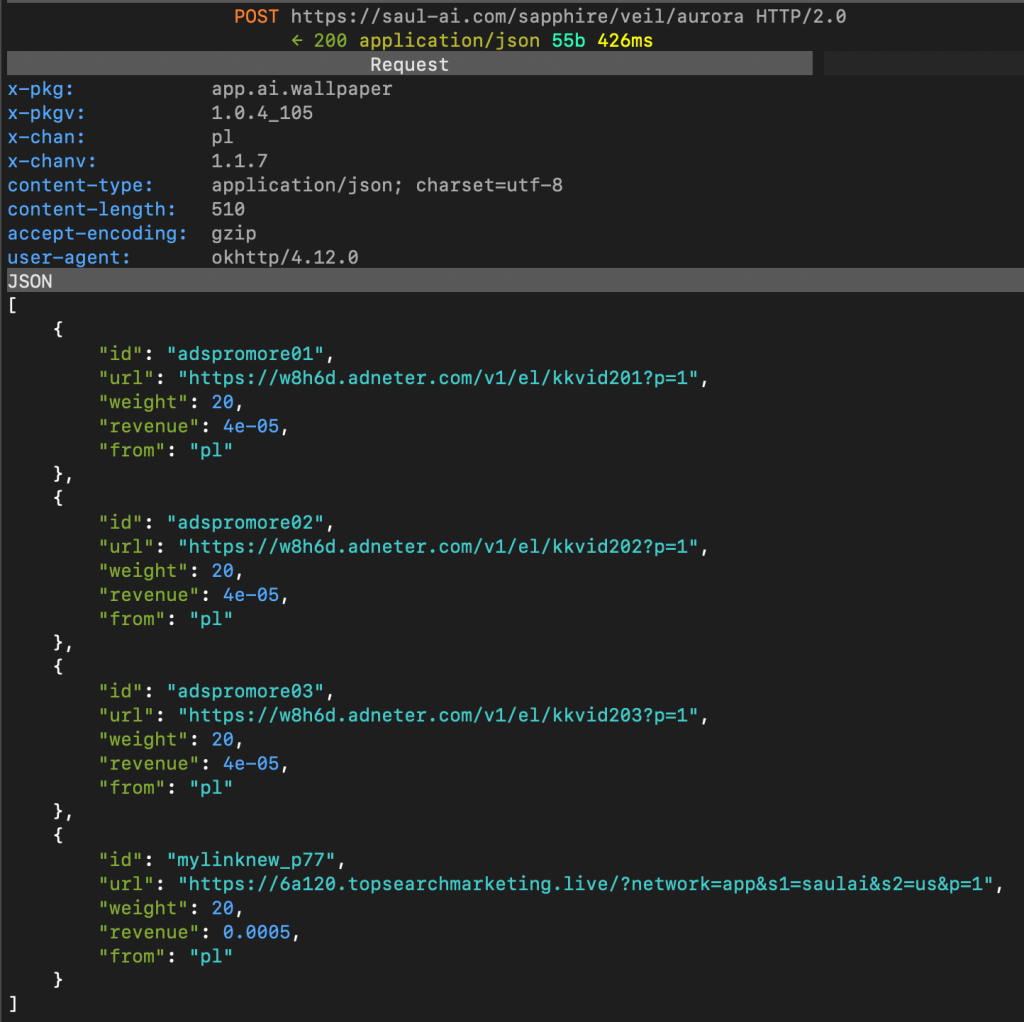Click the 426ms response time
Viewport: 1024px width, 1022px height.
(626, 41)
